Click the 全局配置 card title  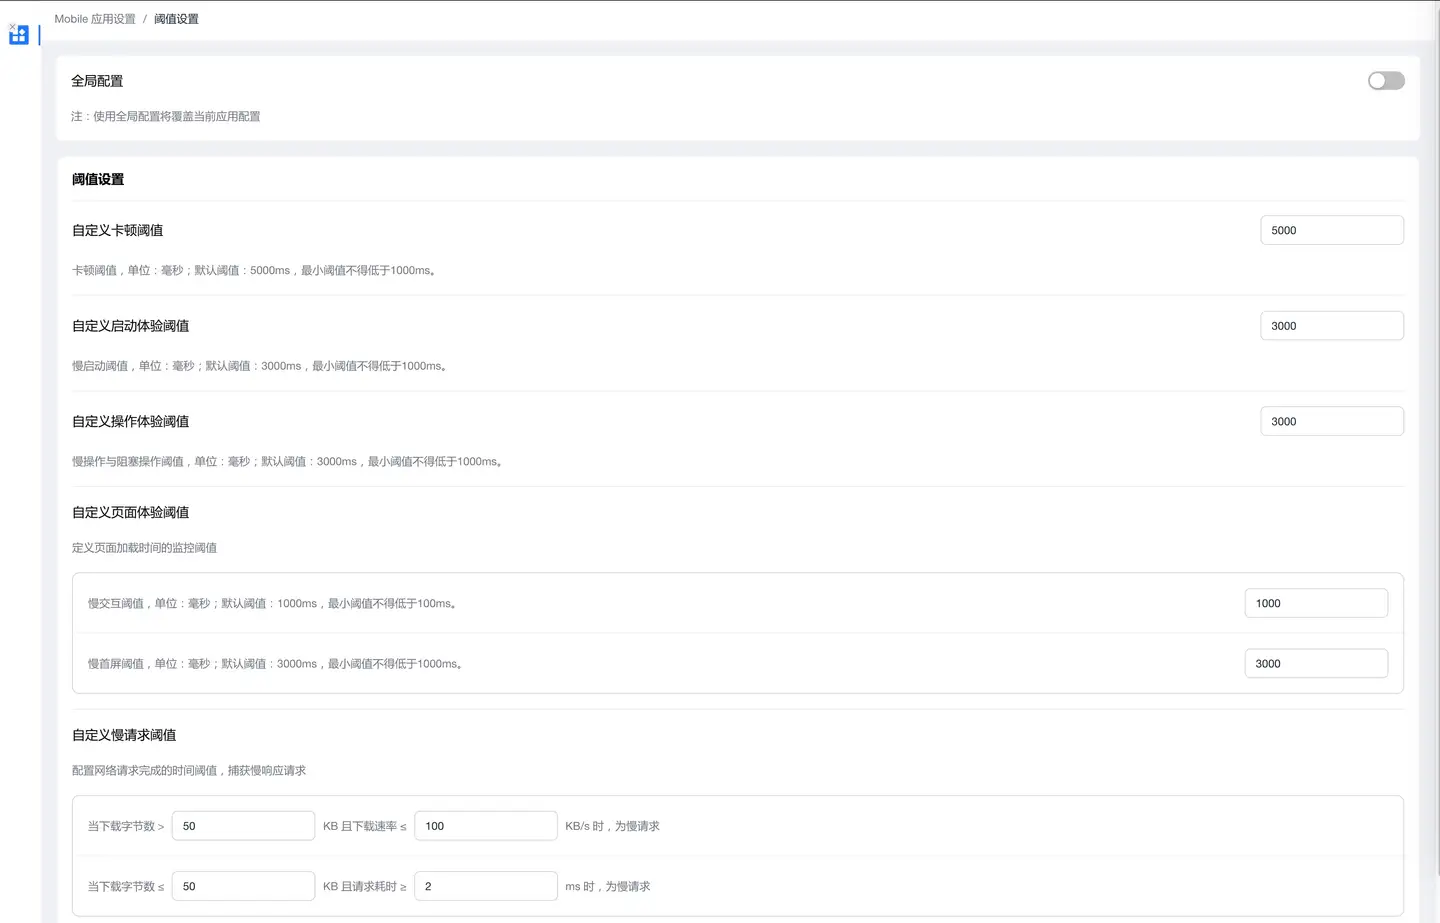[97, 81]
